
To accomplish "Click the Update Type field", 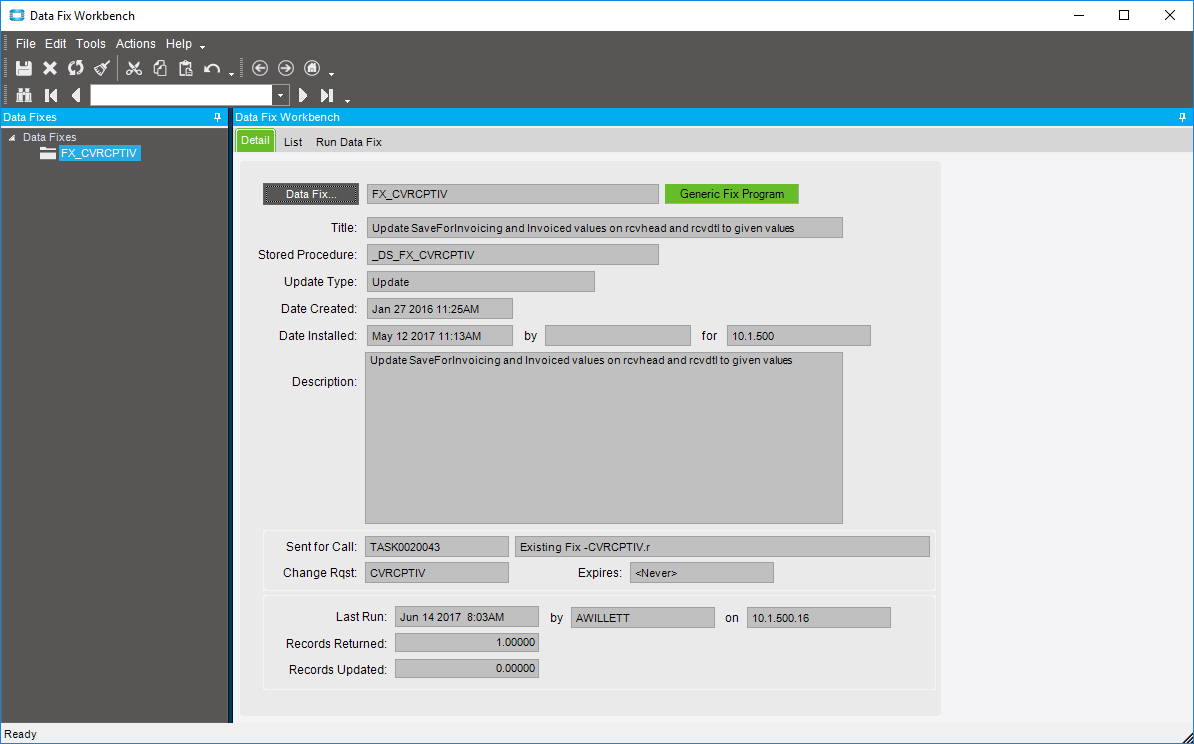I will [x=480, y=282].
